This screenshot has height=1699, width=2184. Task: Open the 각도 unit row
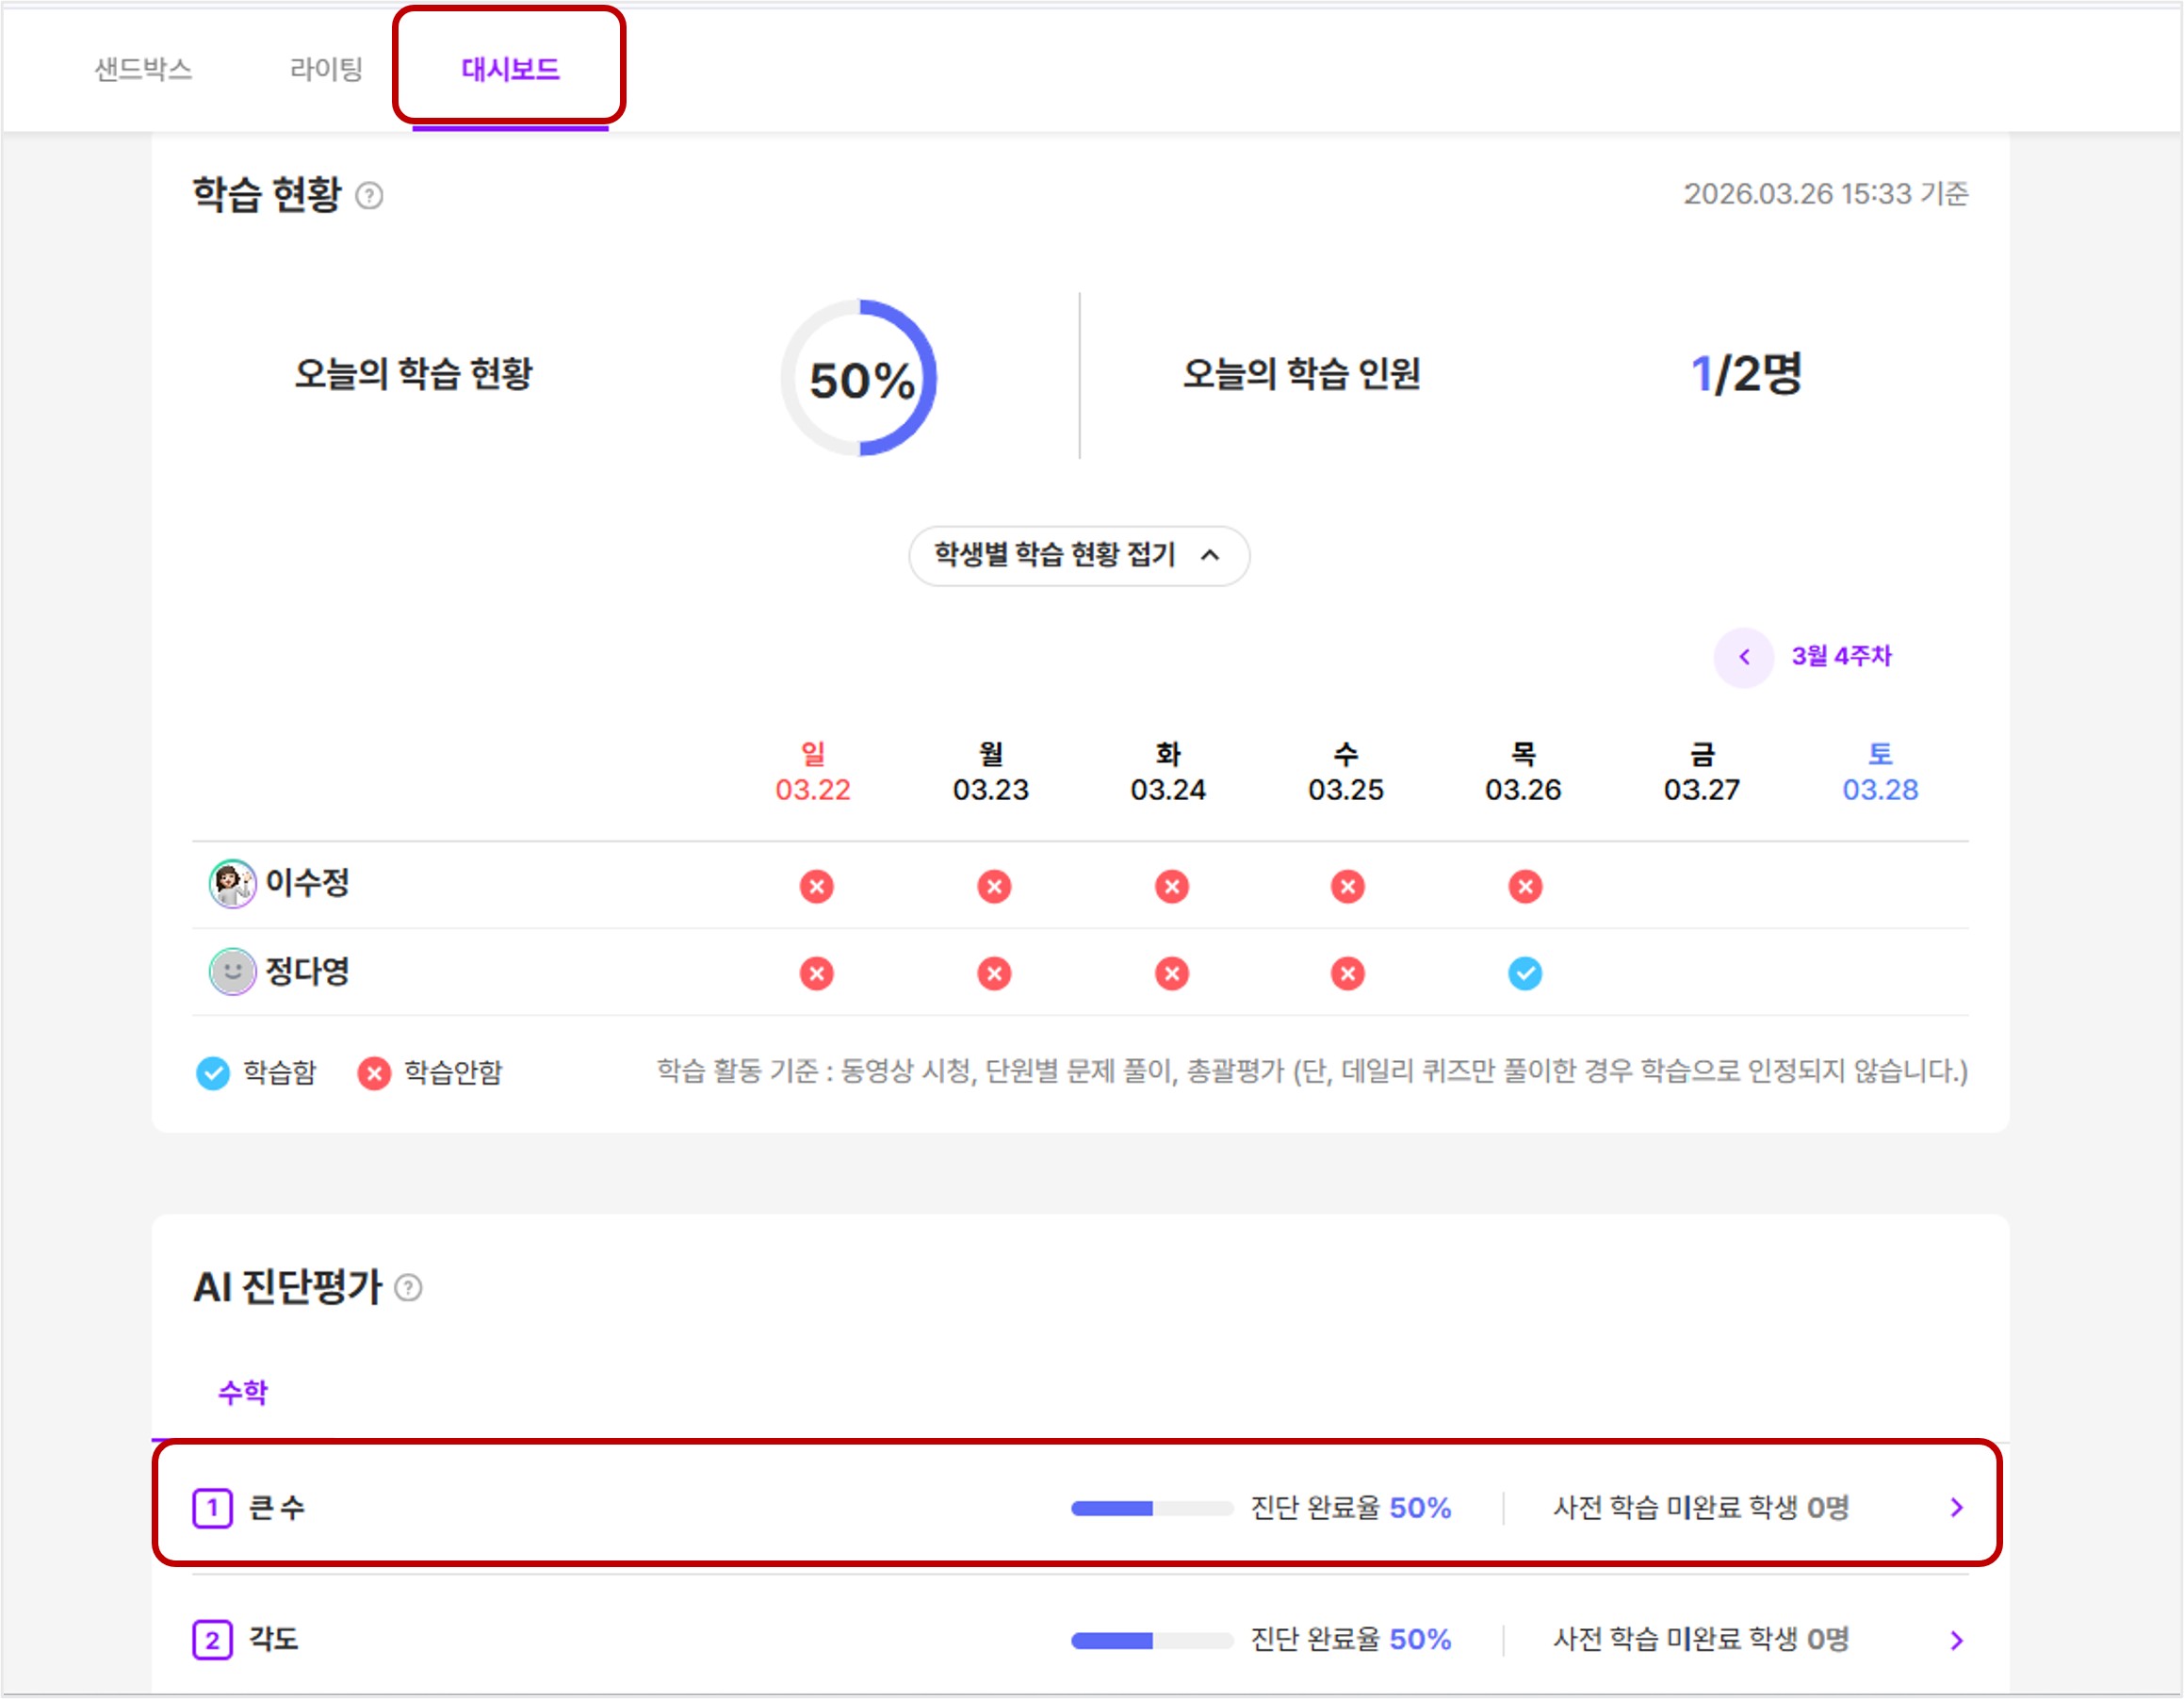(x=1080, y=1640)
